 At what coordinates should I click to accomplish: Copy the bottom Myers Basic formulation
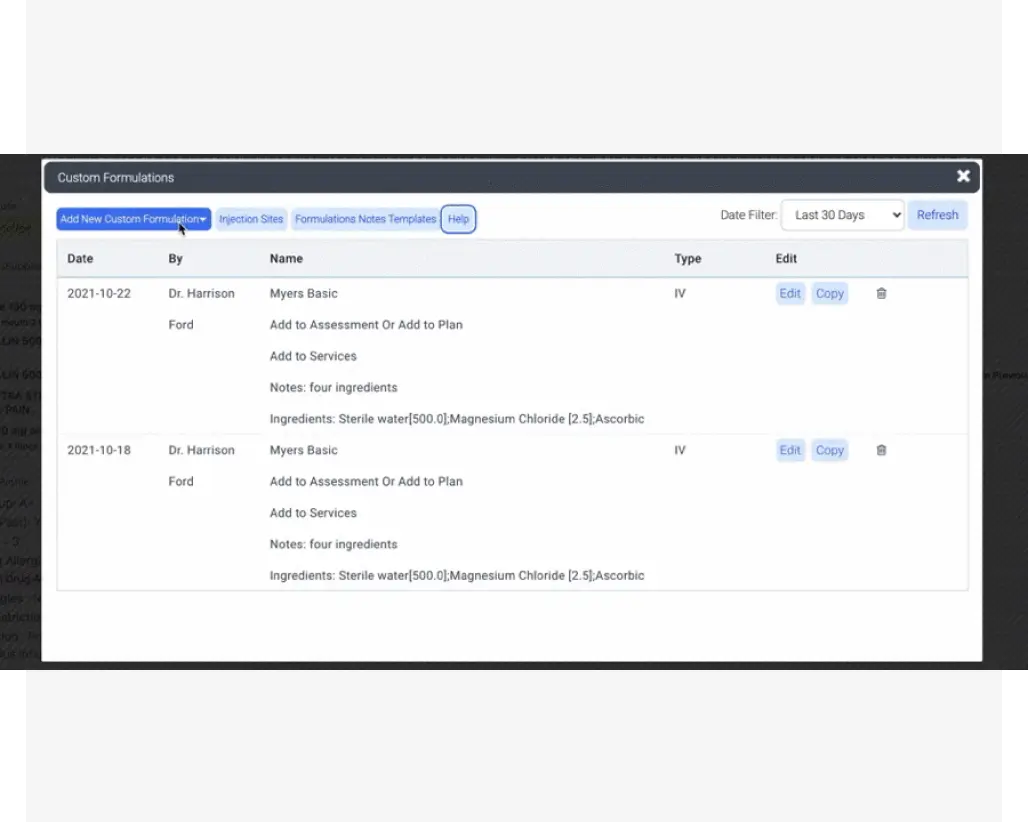[x=829, y=450]
